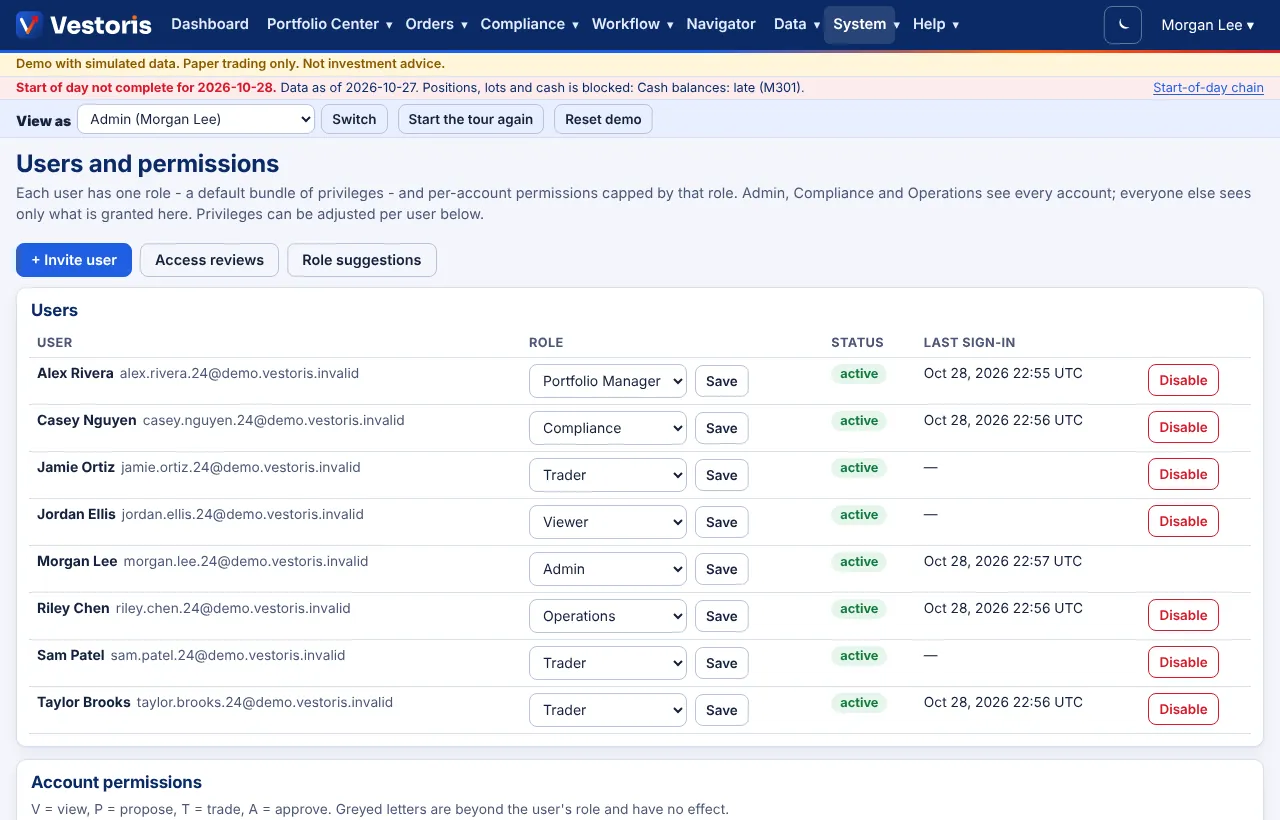Open the Dashboard page

[x=210, y=24]
